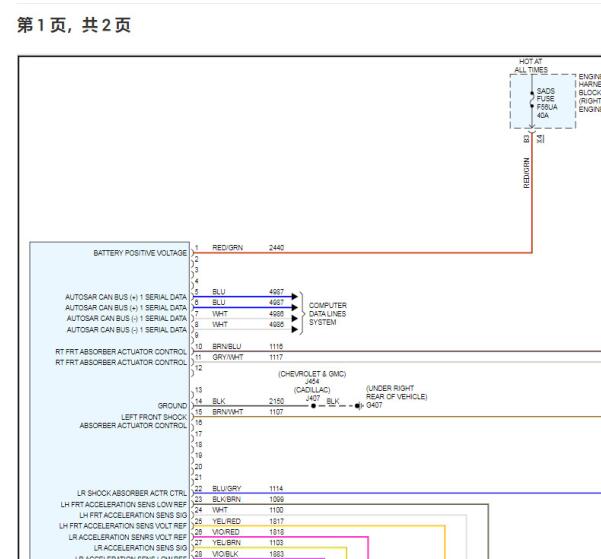601x559 pixels.
Task: Select the BLK wire label at pin 14
Action: pos(219,401)
